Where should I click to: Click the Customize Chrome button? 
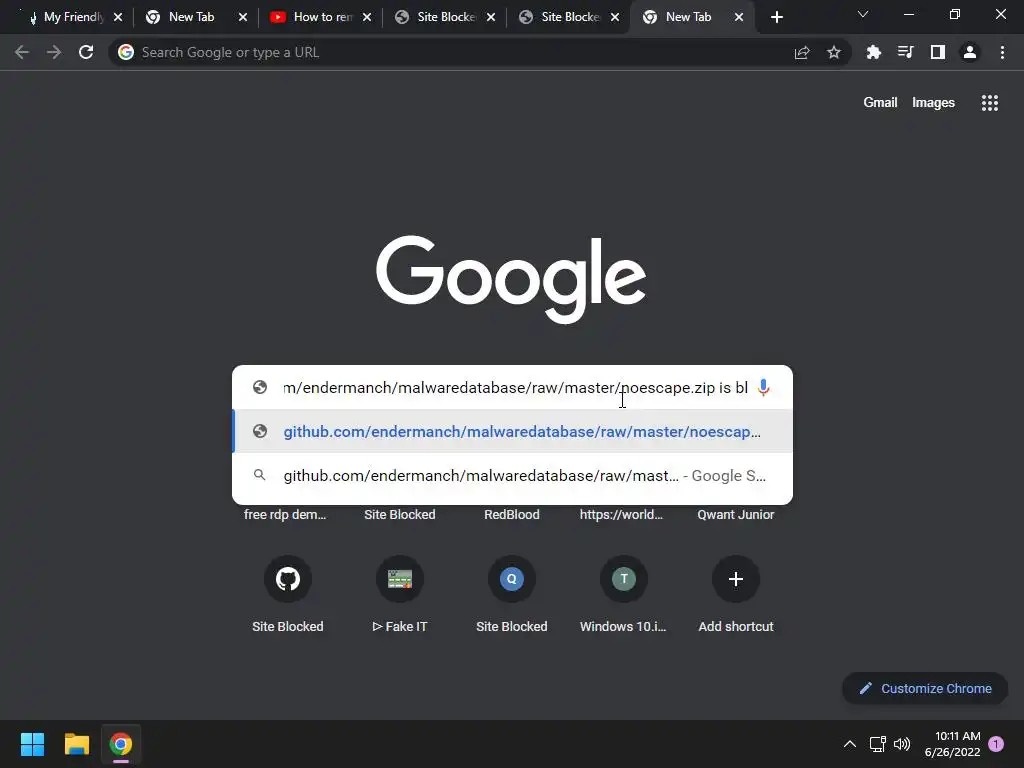[925, 688]
